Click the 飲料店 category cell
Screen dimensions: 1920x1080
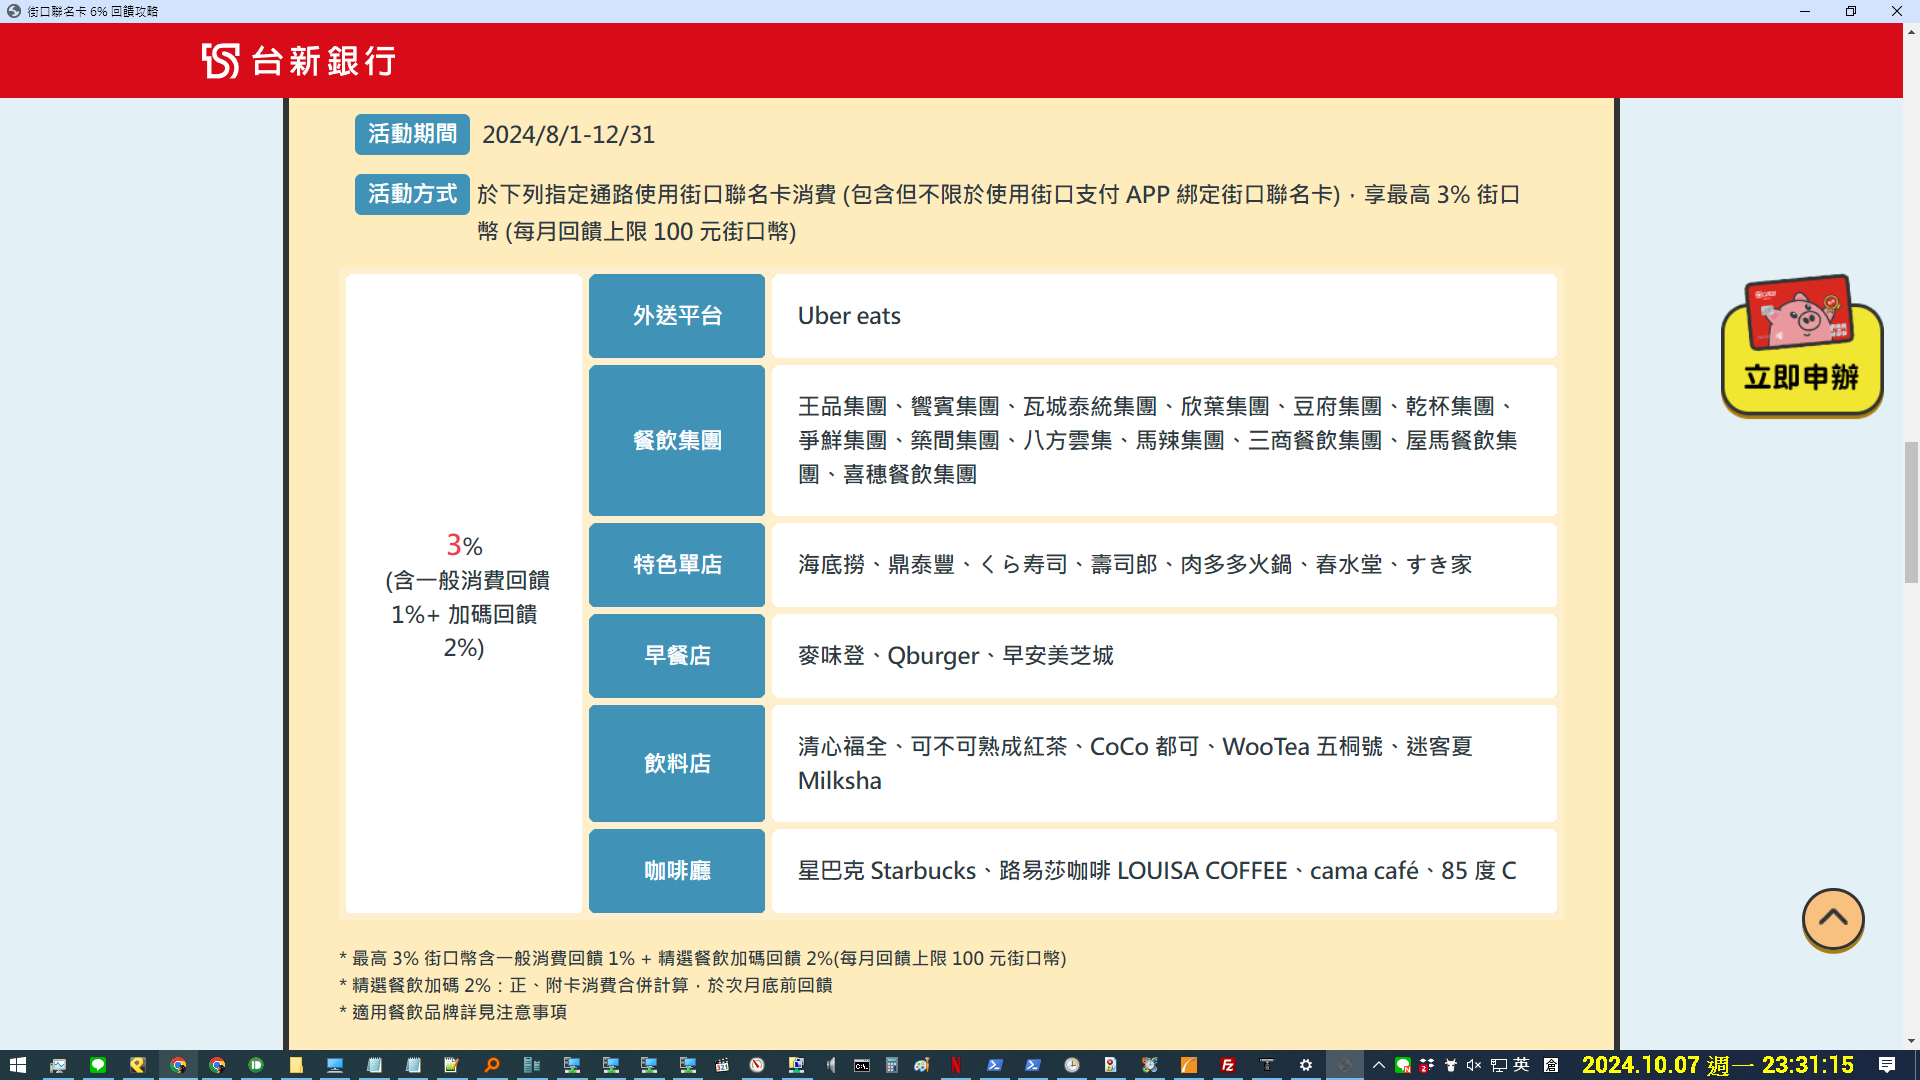(677, 763)
